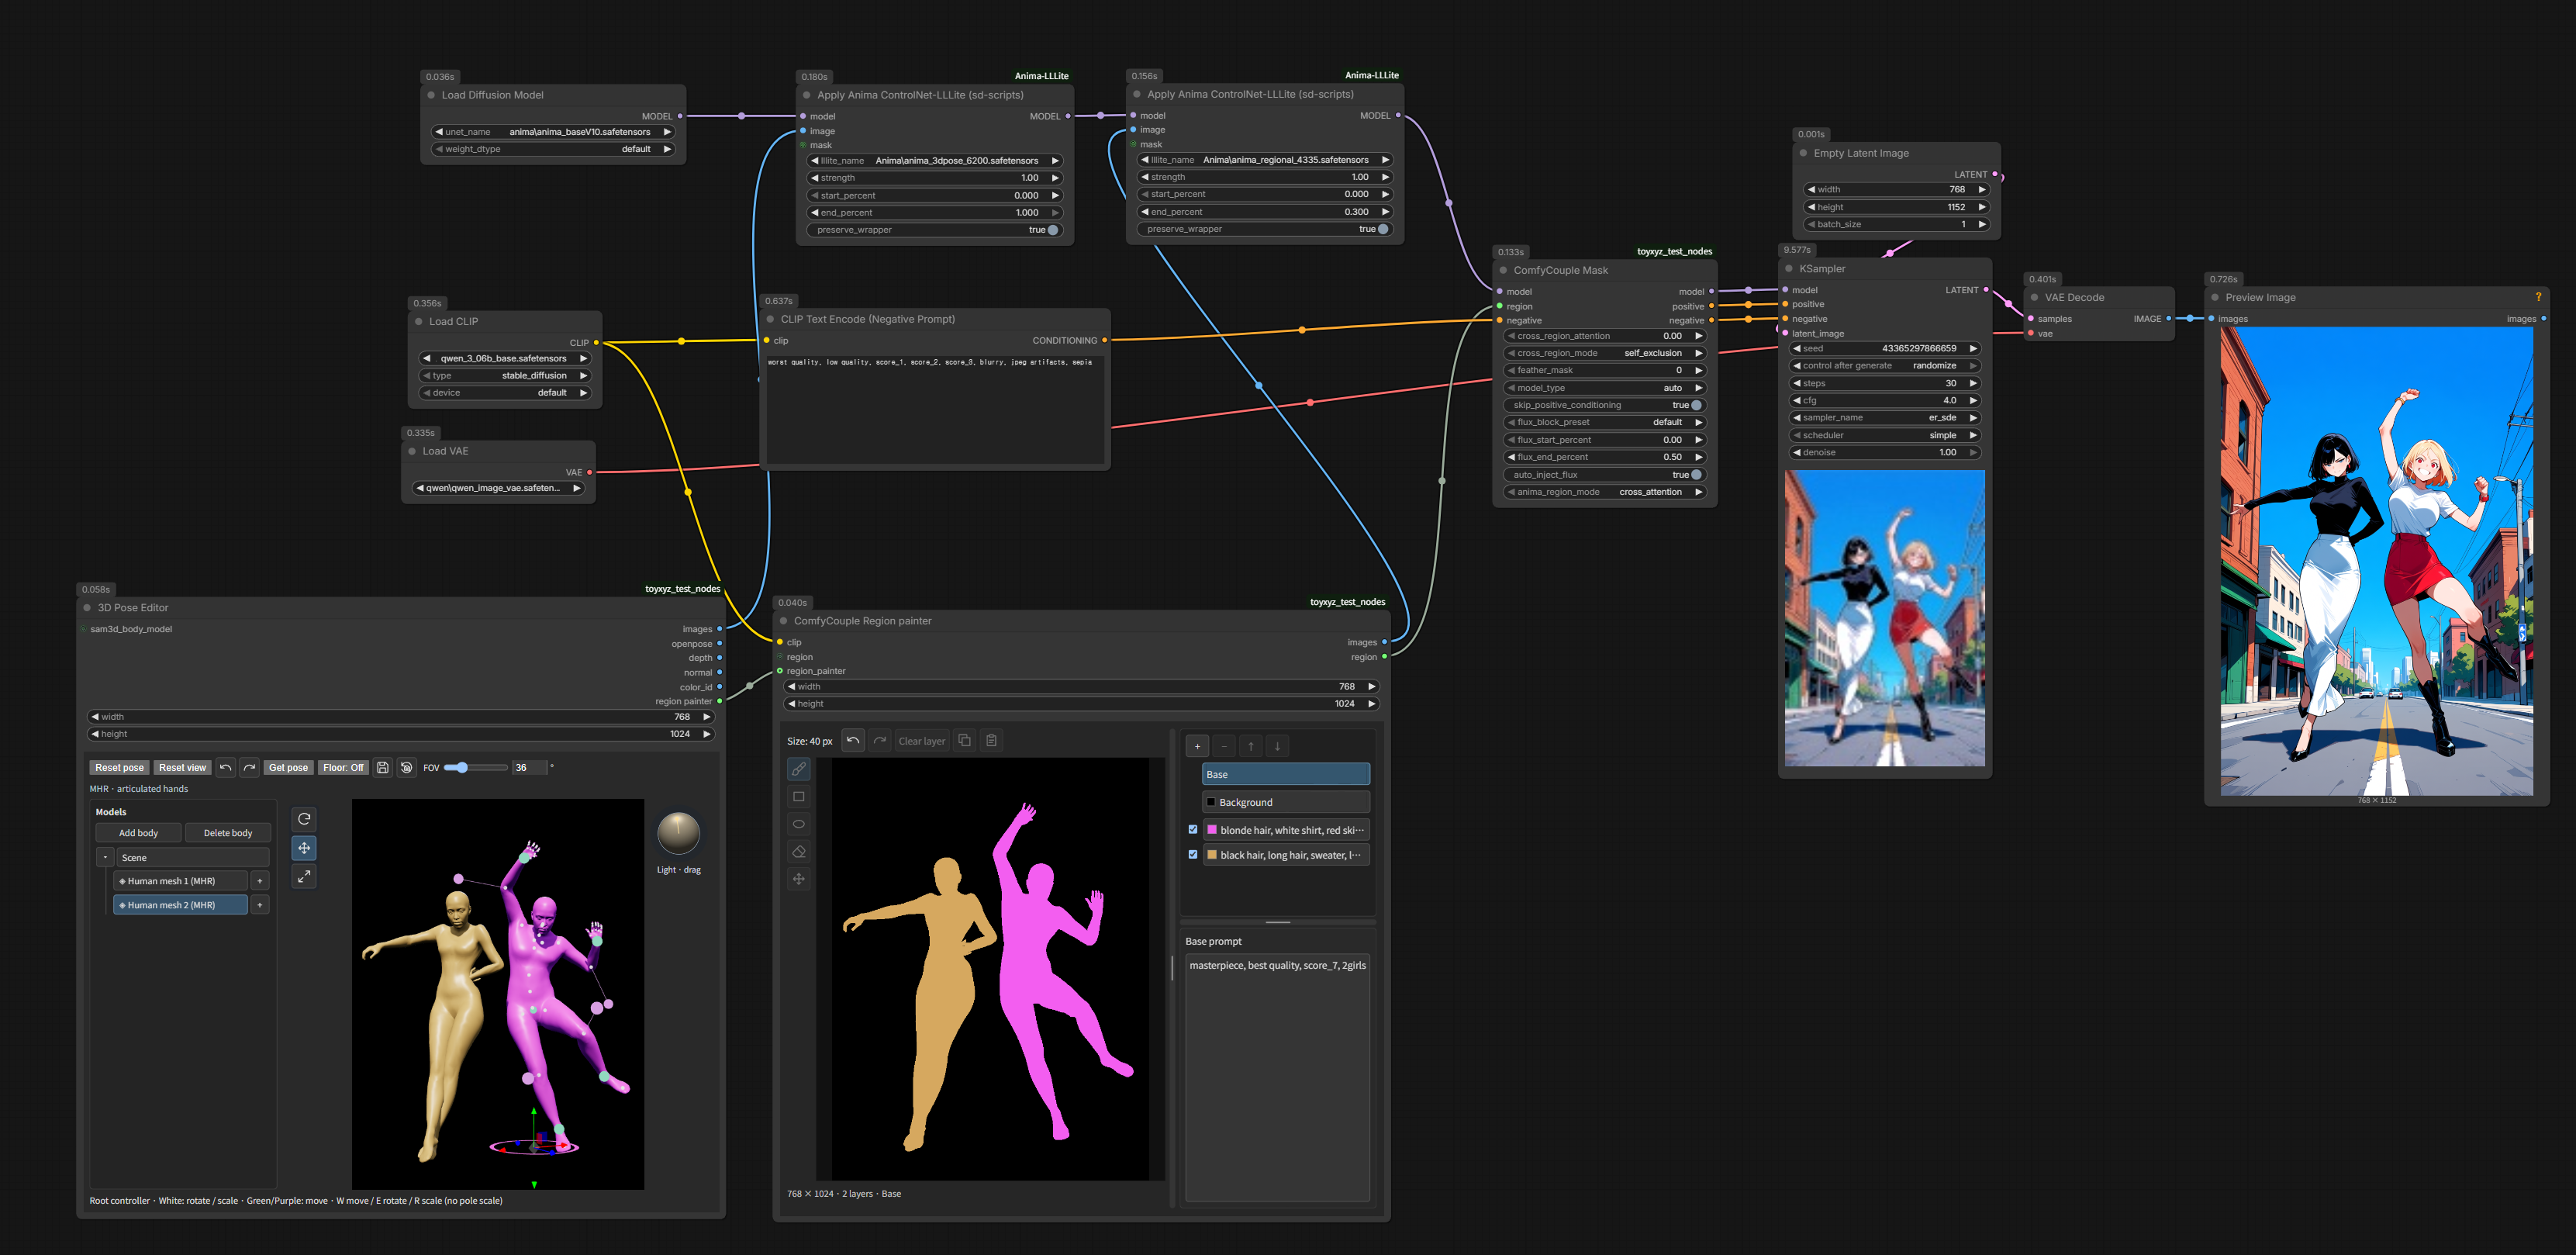Redo stroke in Region painter
The width and height of the screenshot is (2576, 1255).
(880, 741)
